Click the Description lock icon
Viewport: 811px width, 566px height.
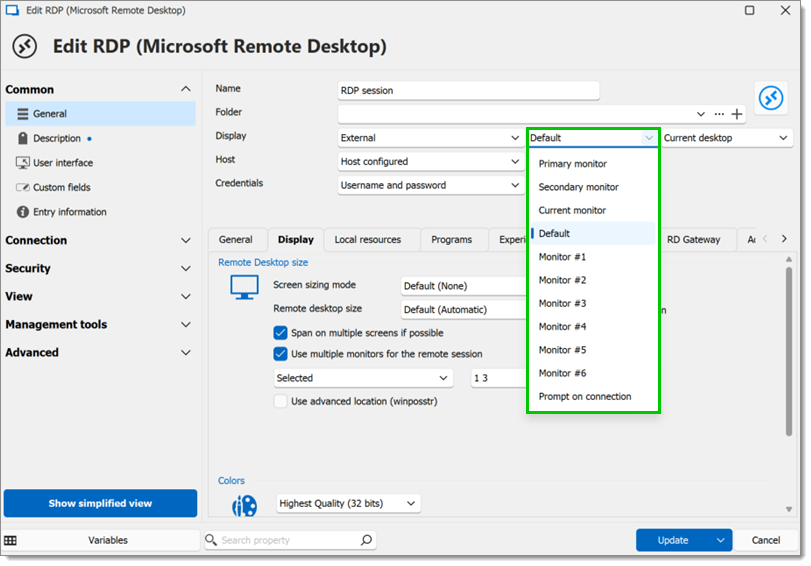(22, 138)
